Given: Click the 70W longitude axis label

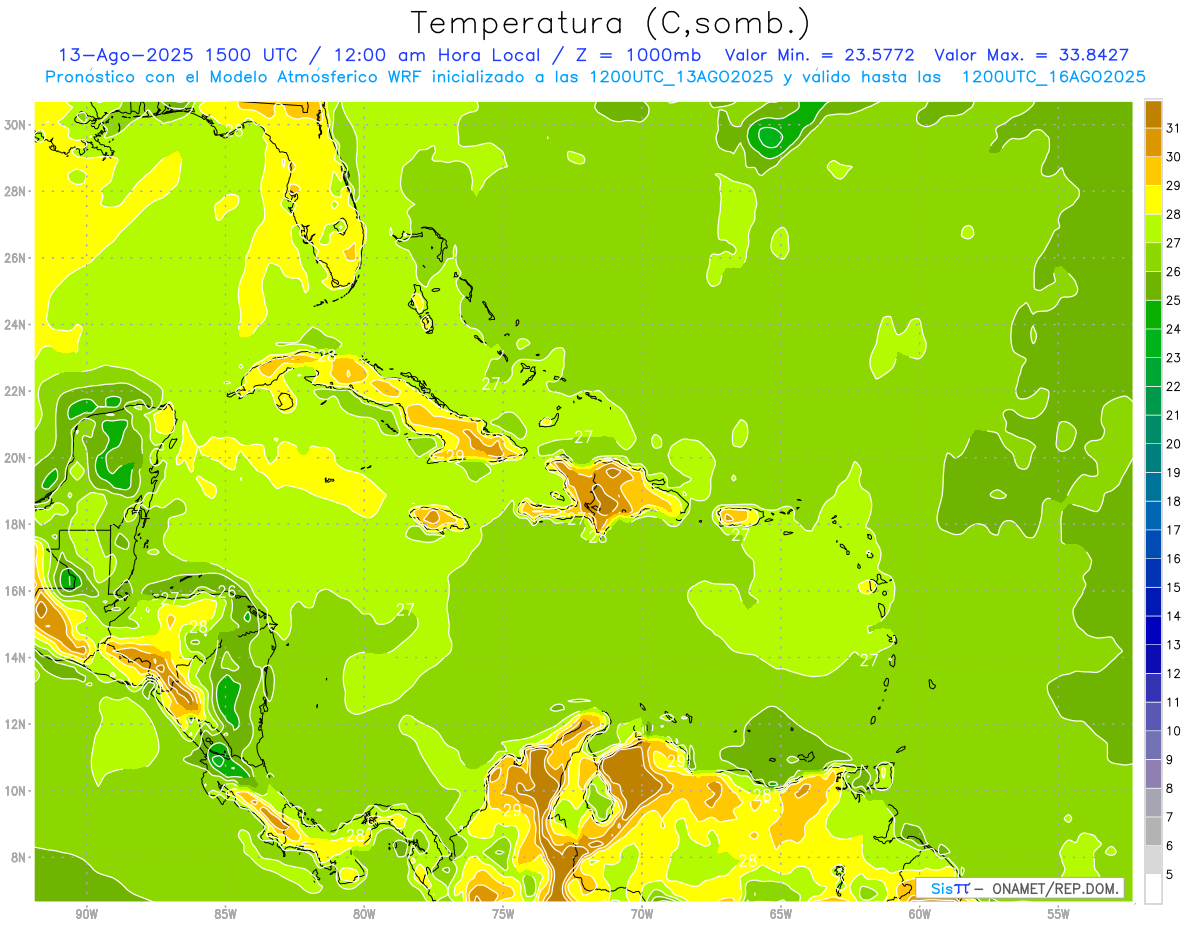Looking at the screenshot, I should (x=642, y=914).
